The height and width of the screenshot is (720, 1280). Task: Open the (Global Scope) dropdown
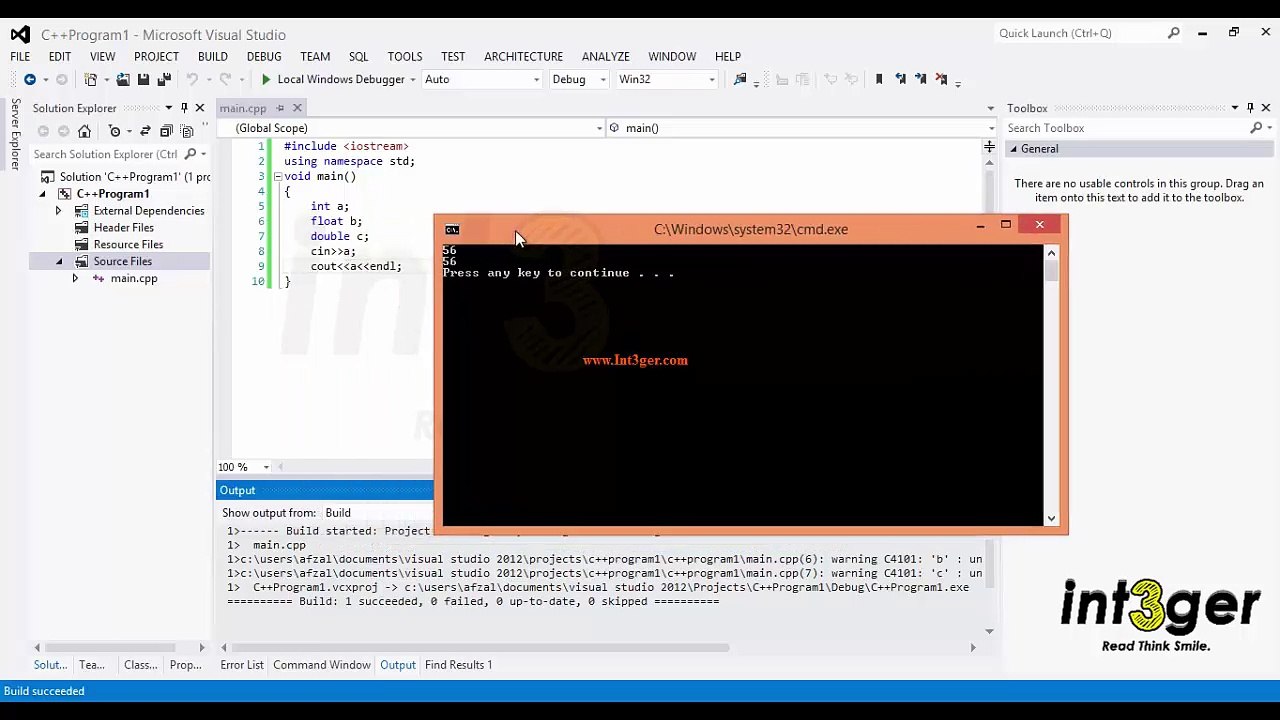(600, 128)
